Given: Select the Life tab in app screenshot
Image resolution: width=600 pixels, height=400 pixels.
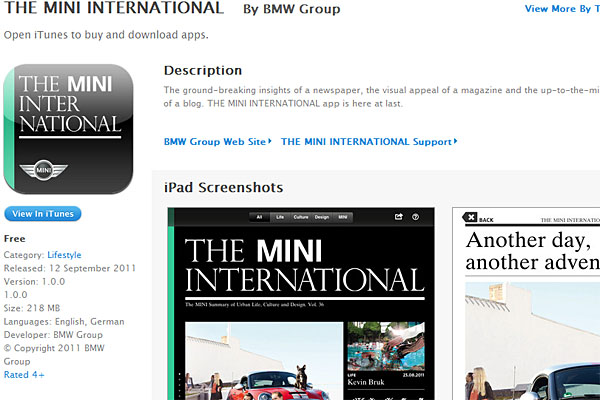Looking at the screenshot, I should pos(280,216).
